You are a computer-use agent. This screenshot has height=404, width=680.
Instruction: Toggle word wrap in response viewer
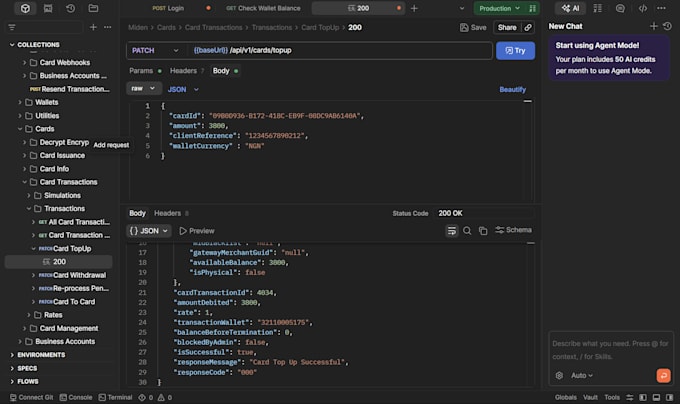[451, 231]
